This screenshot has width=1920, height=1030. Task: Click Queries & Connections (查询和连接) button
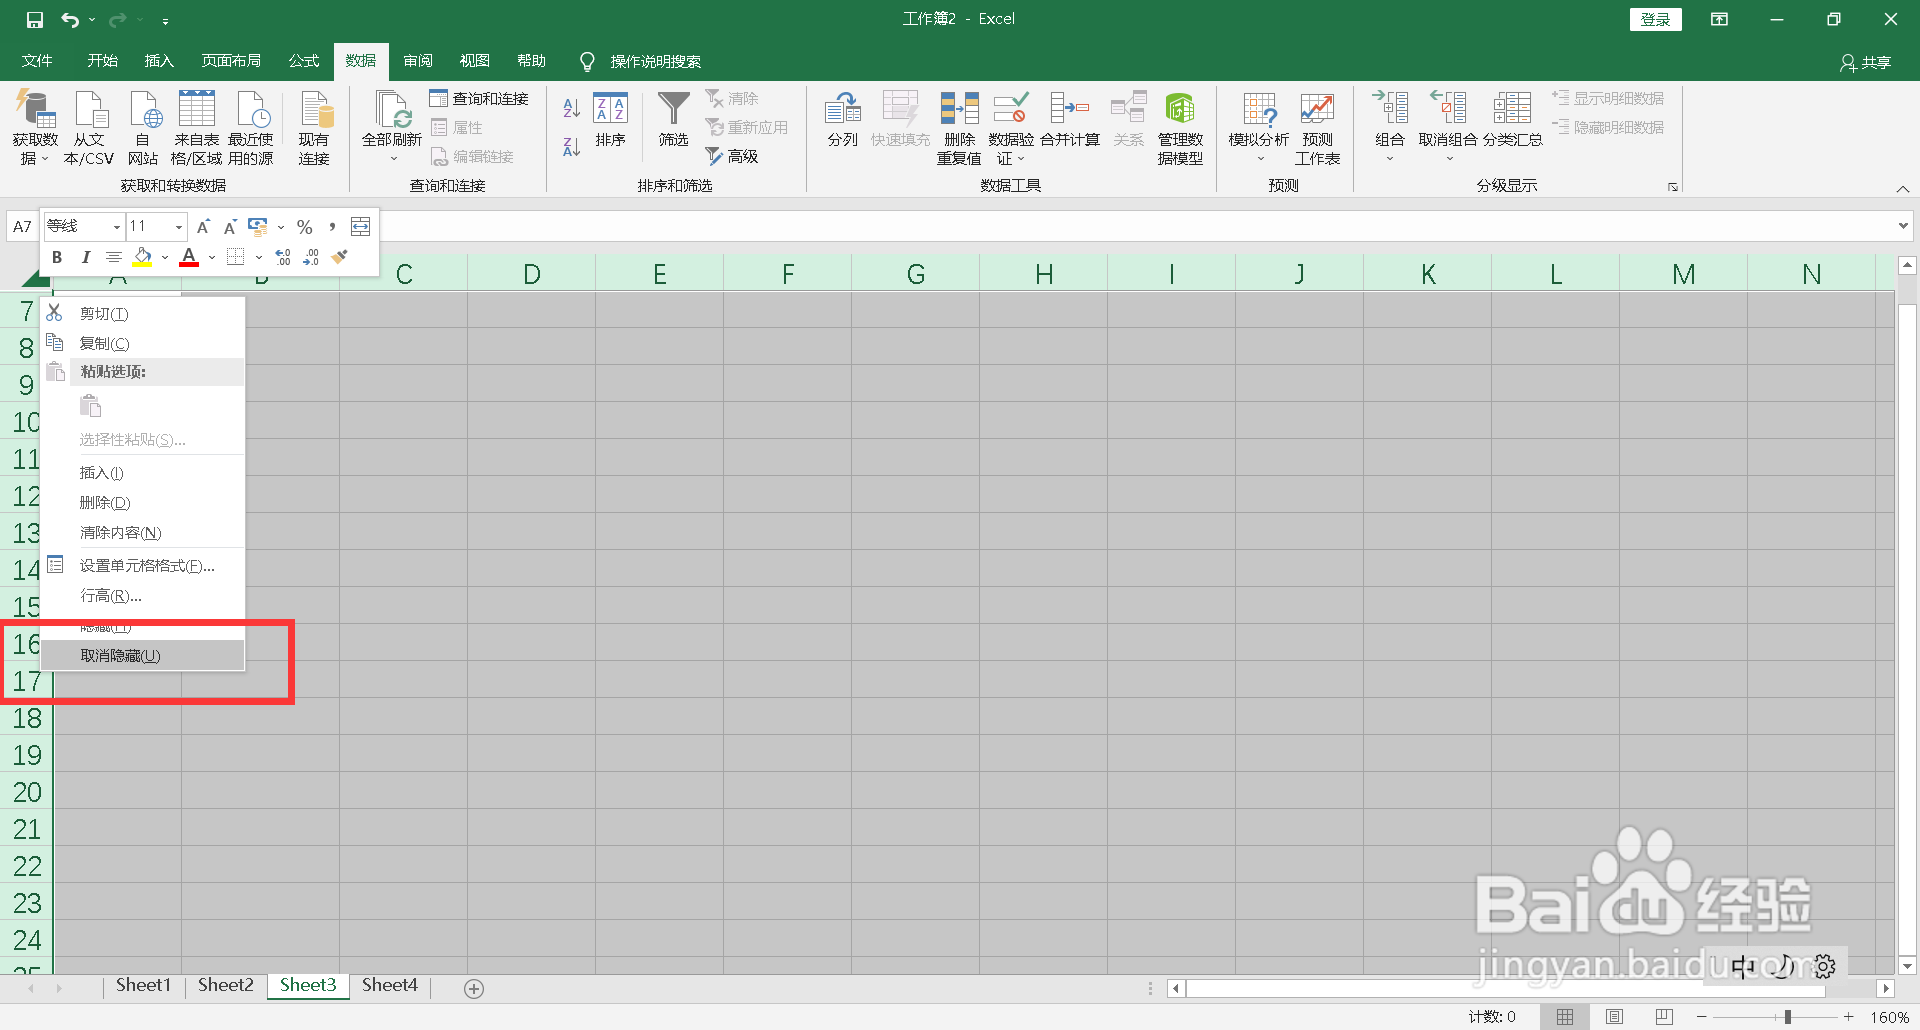479,98
